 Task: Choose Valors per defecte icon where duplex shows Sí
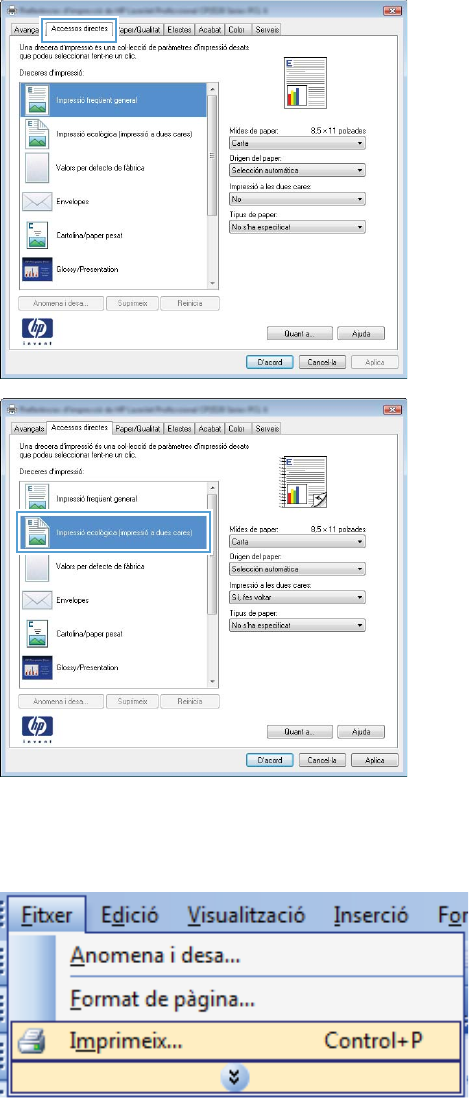pos(36,565)
